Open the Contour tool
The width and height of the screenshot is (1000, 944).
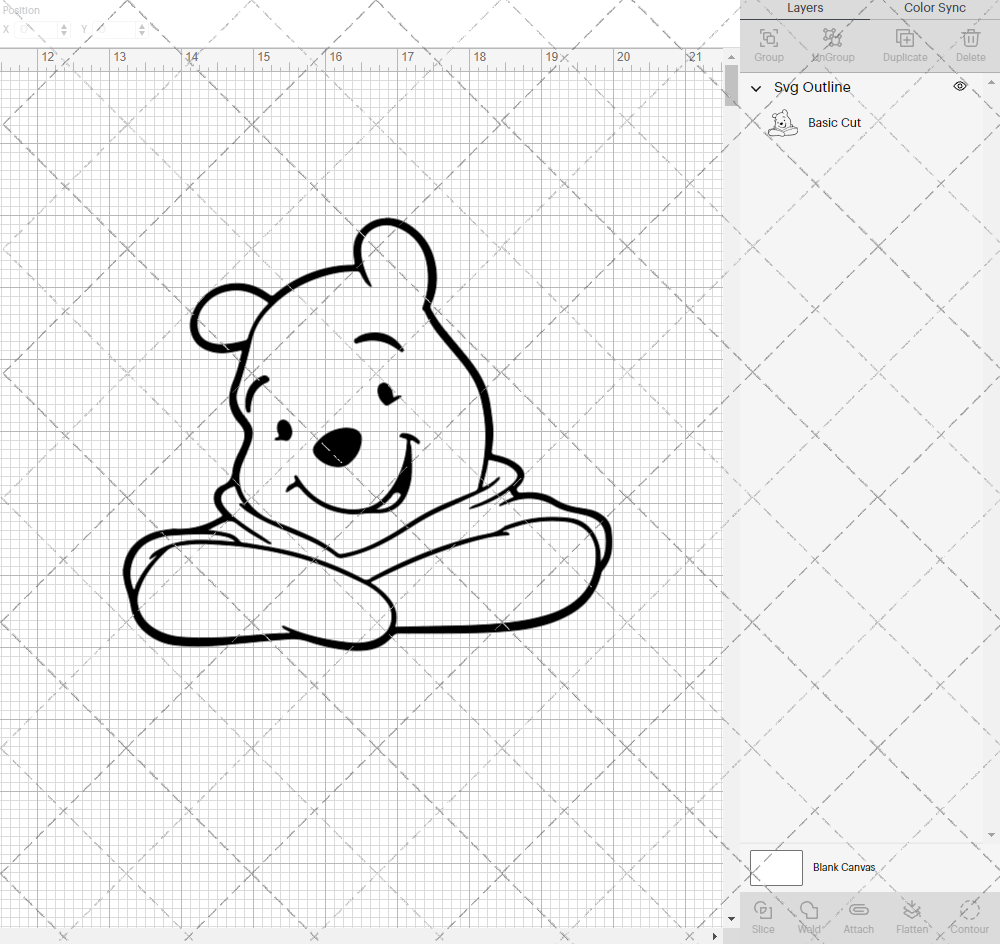pos(969,917)
